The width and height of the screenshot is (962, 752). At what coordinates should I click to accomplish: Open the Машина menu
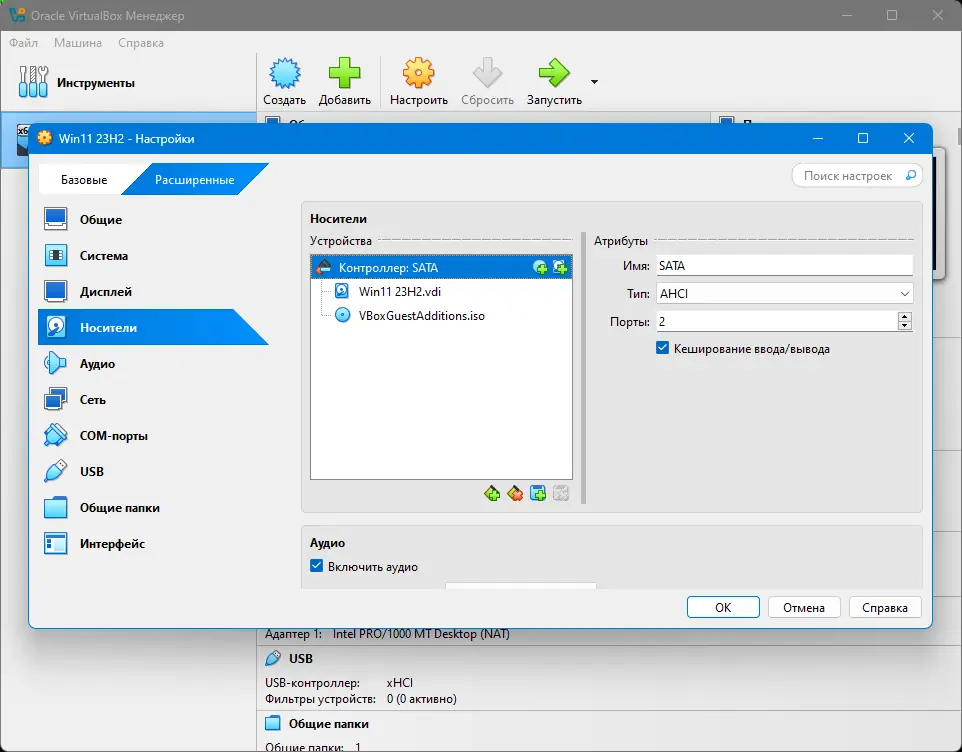(78, 43)
